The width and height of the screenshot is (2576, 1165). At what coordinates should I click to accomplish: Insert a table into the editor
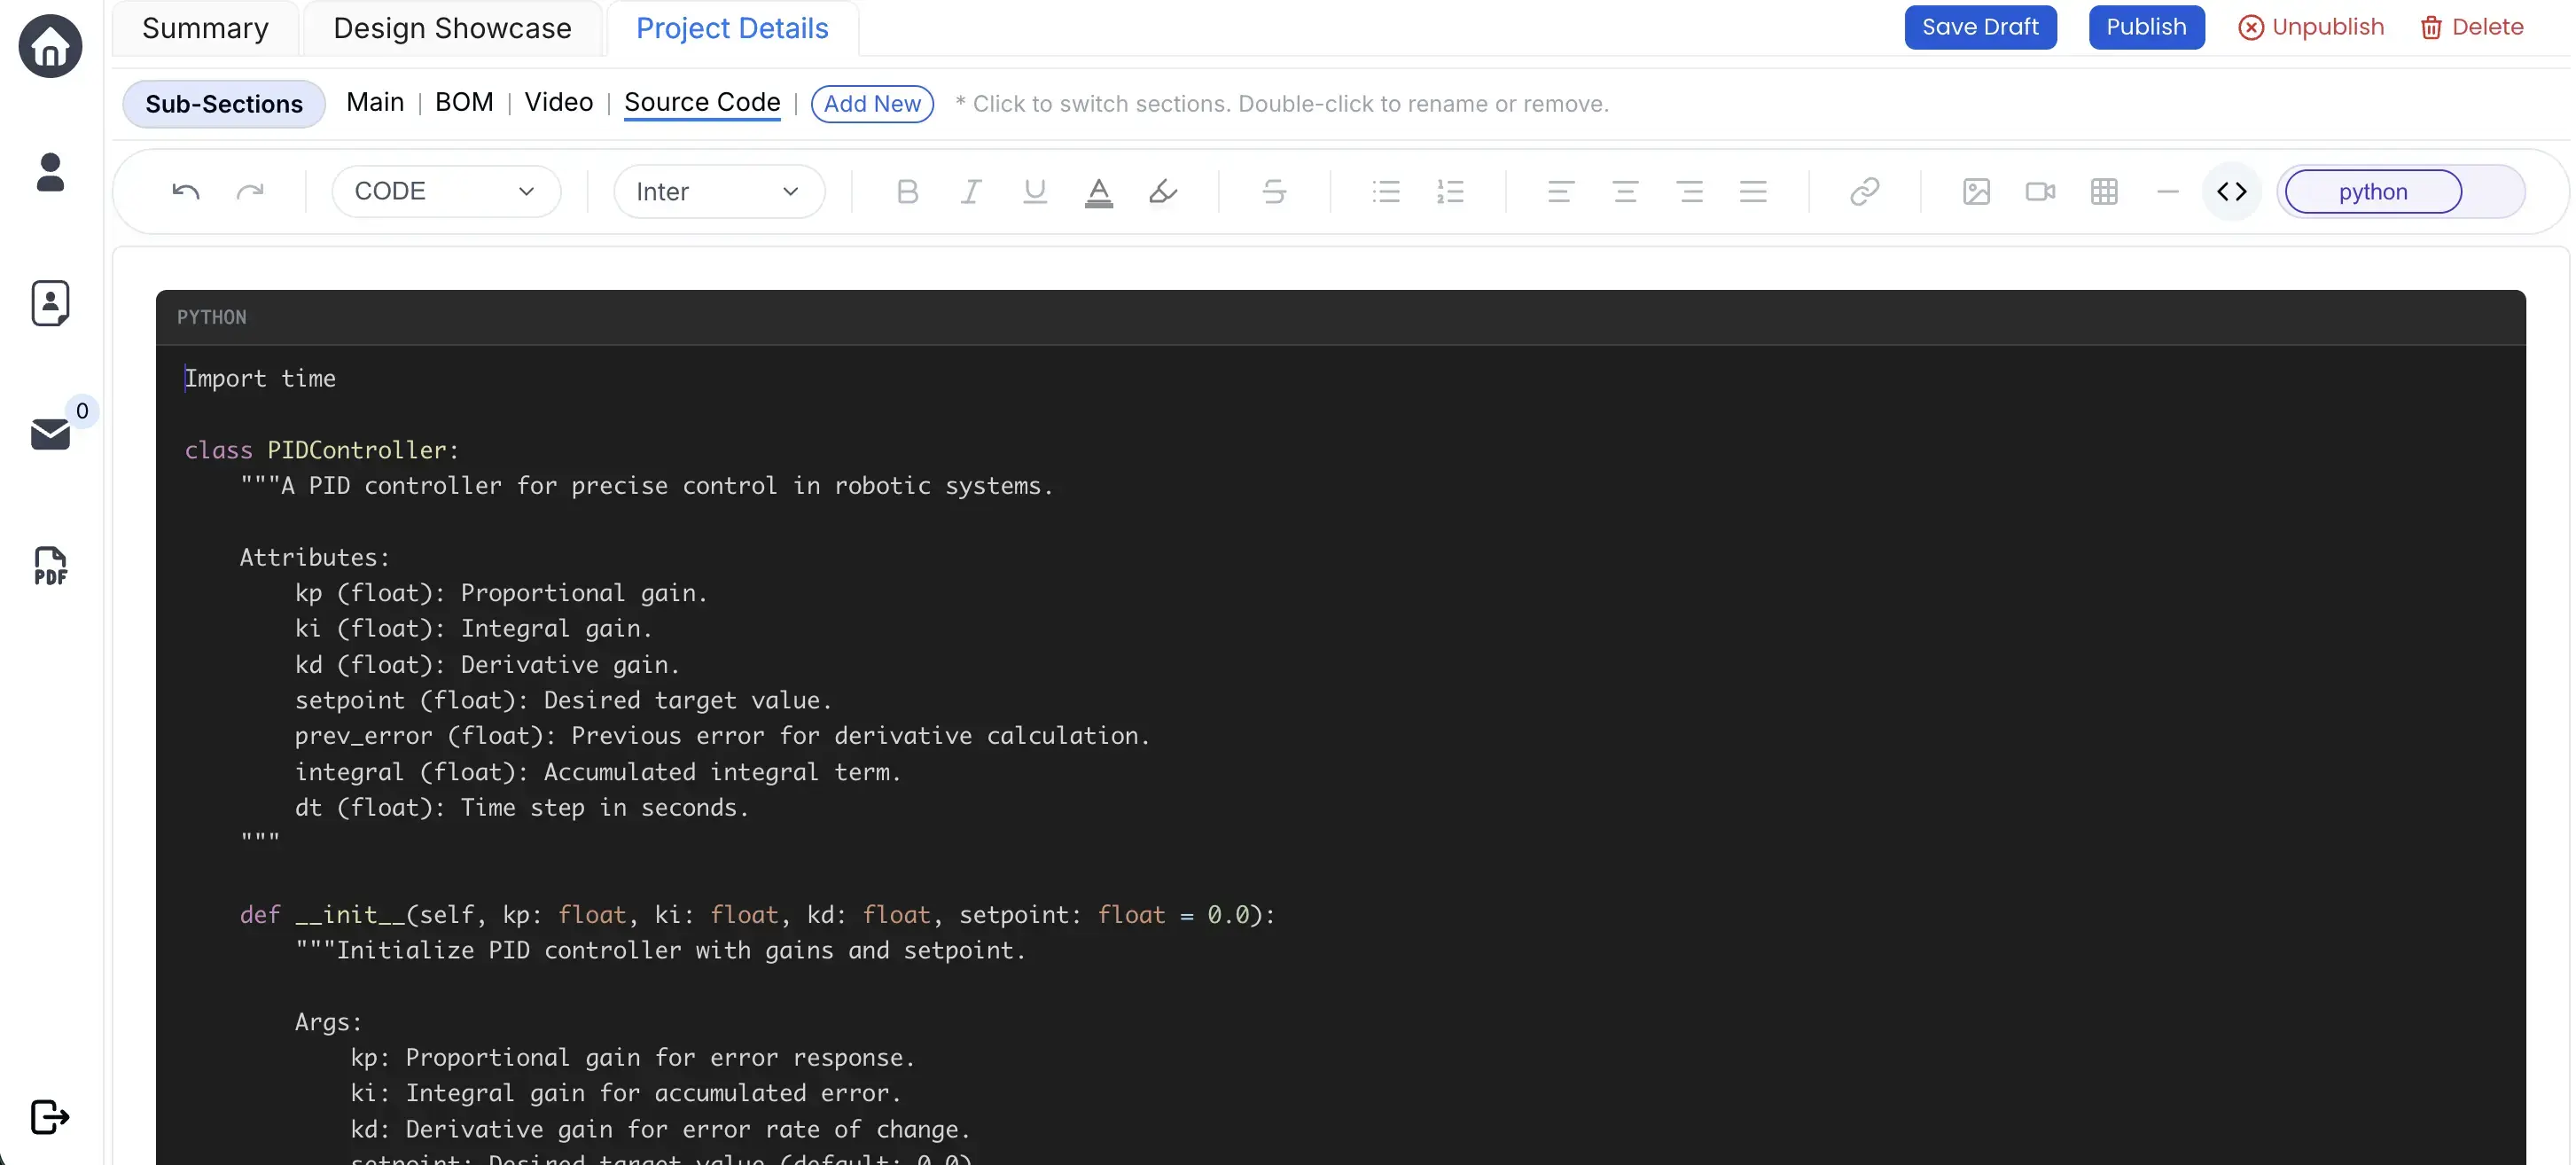2104,191
